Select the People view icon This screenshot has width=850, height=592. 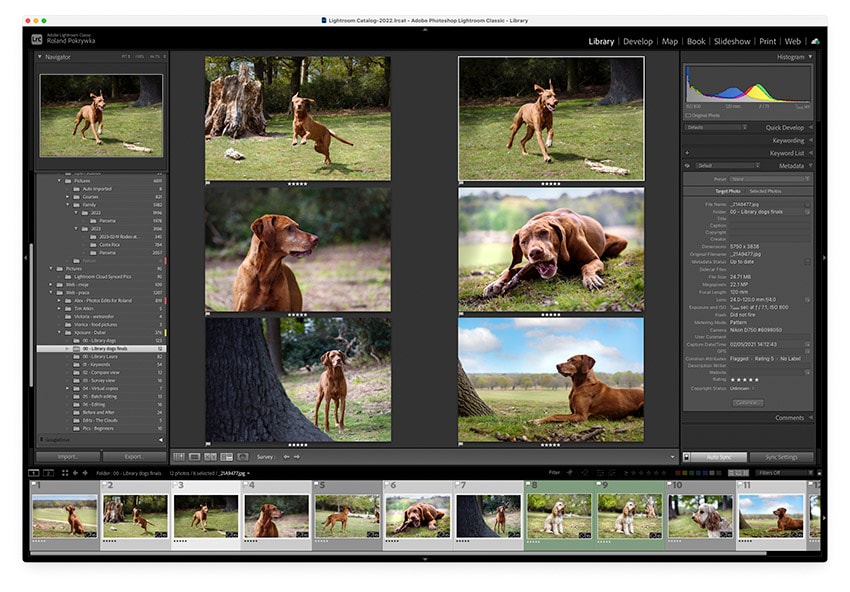[x=242, y=458]
